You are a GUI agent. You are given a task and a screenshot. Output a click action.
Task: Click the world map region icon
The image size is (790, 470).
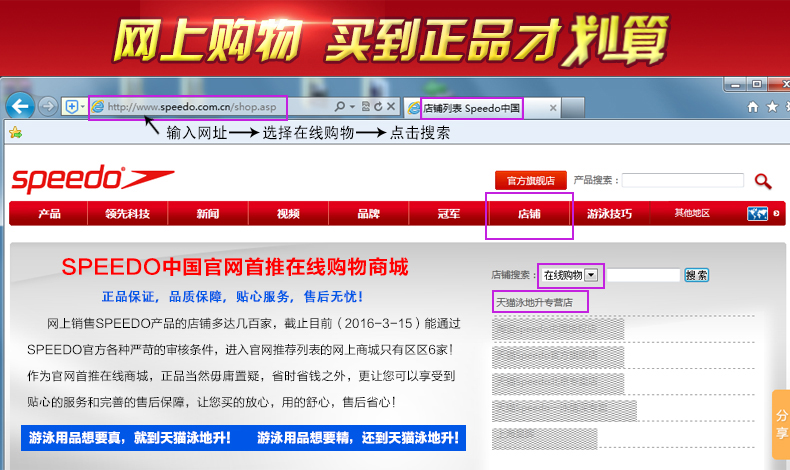757,214
